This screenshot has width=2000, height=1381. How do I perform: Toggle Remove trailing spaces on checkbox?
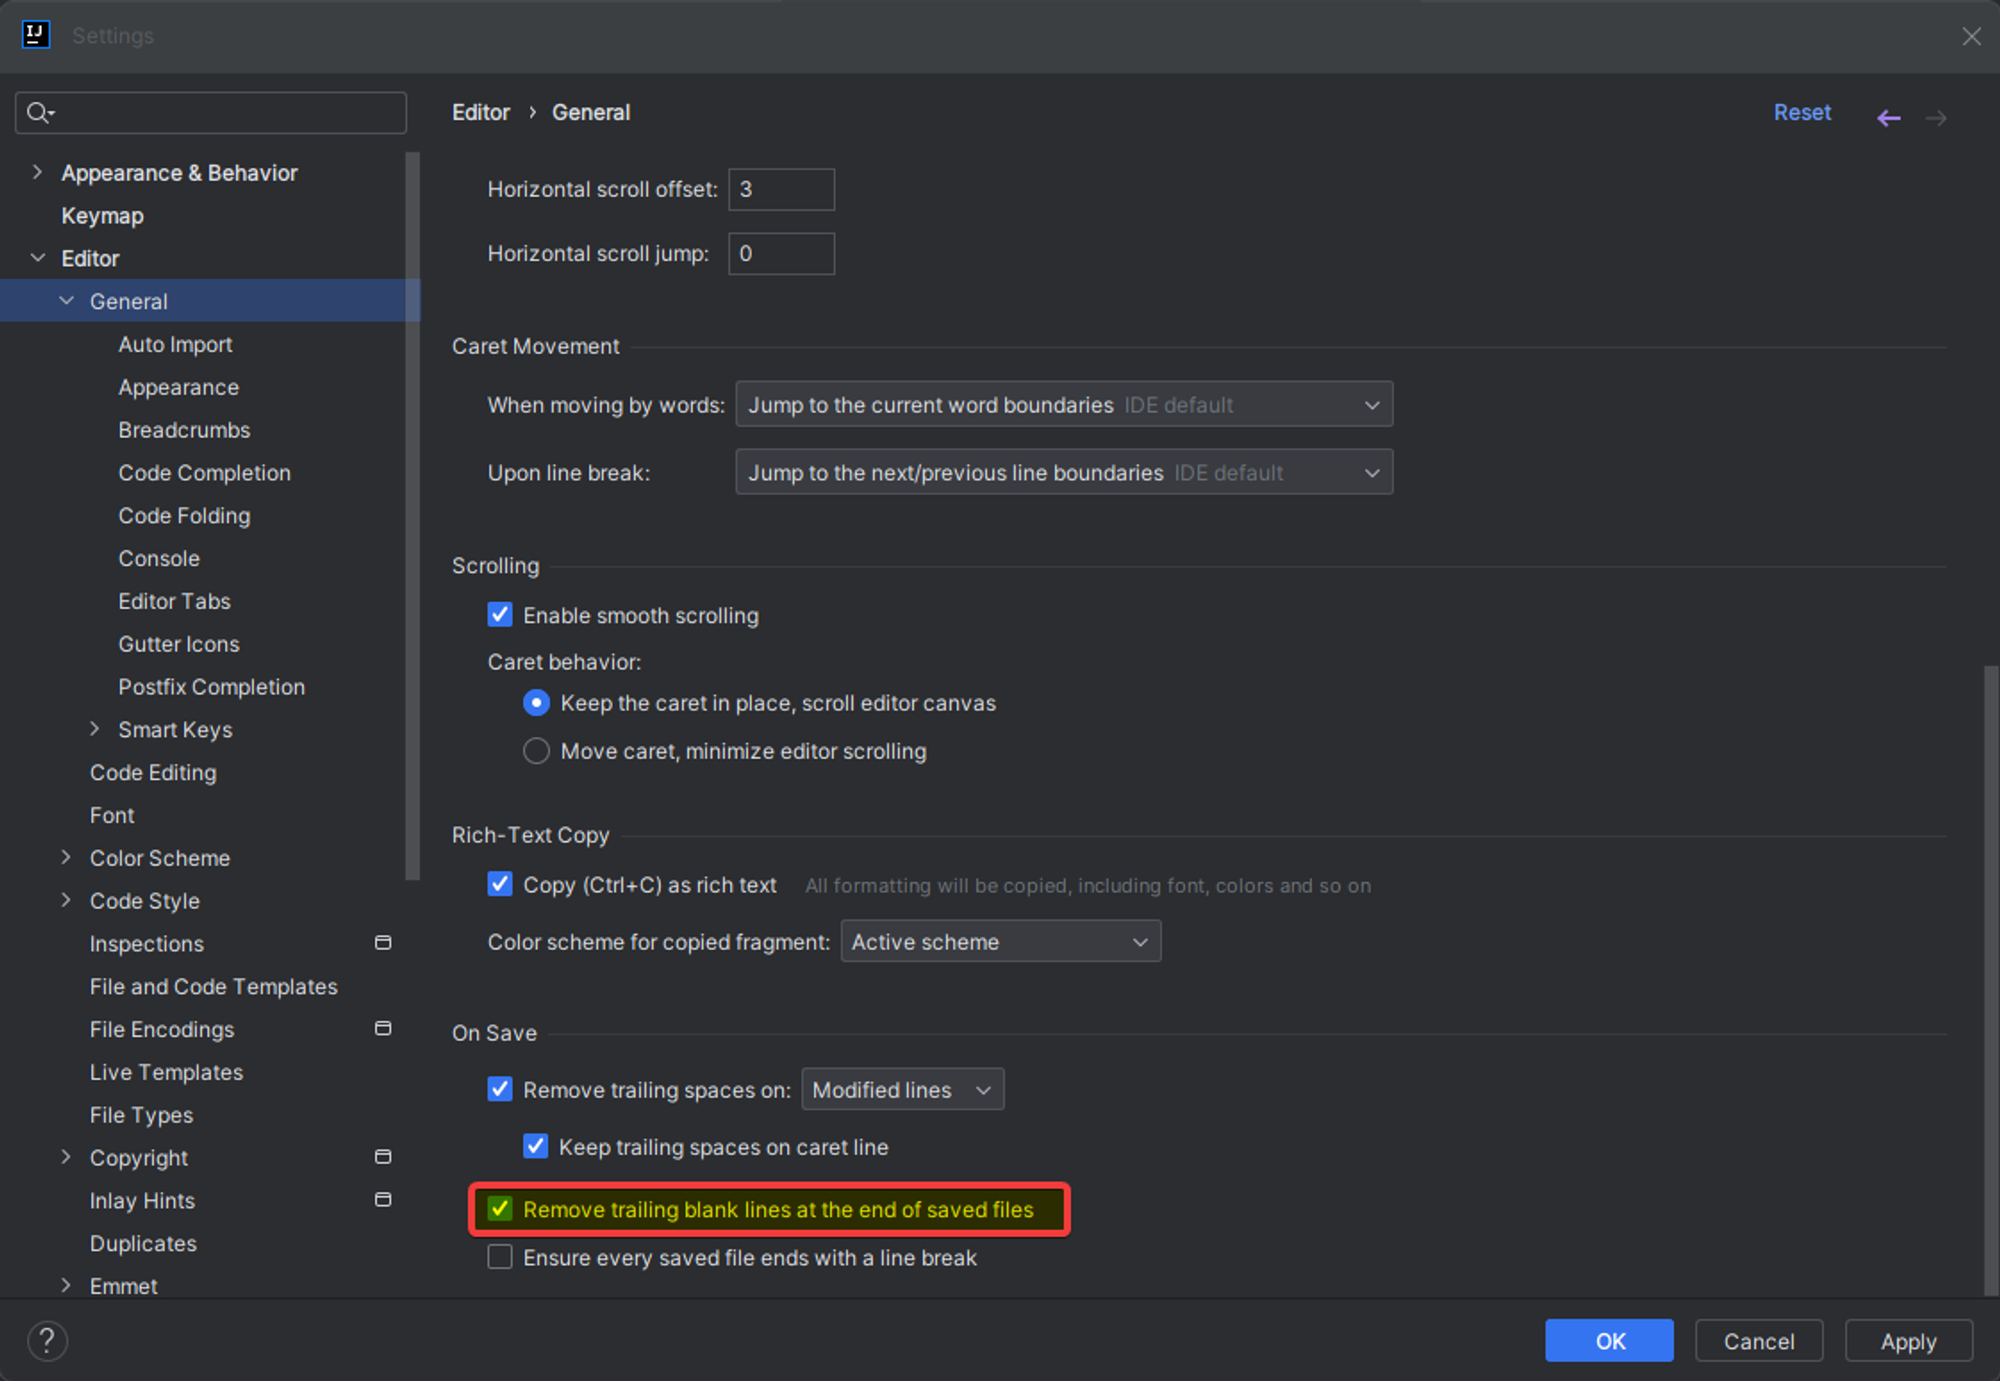point(500,1089)
